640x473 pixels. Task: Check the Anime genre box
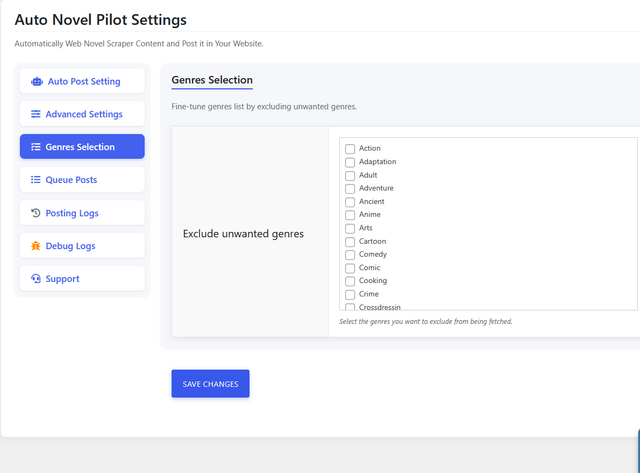[350, 215]
